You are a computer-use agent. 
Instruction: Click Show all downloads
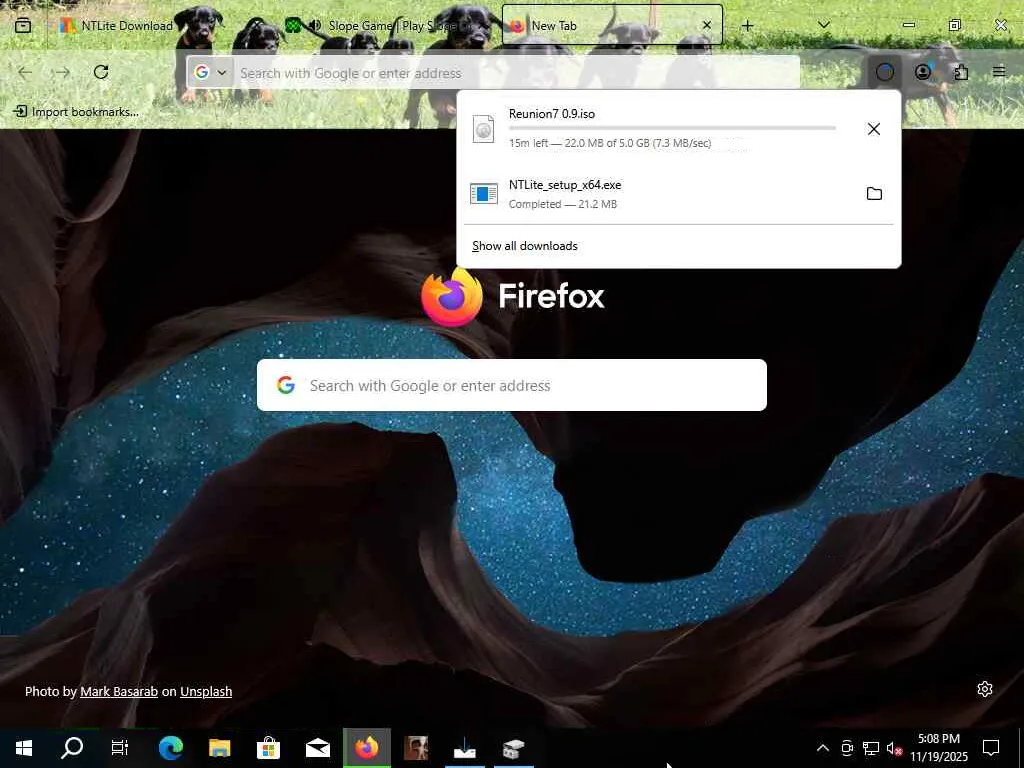click(x=525, y=246)
